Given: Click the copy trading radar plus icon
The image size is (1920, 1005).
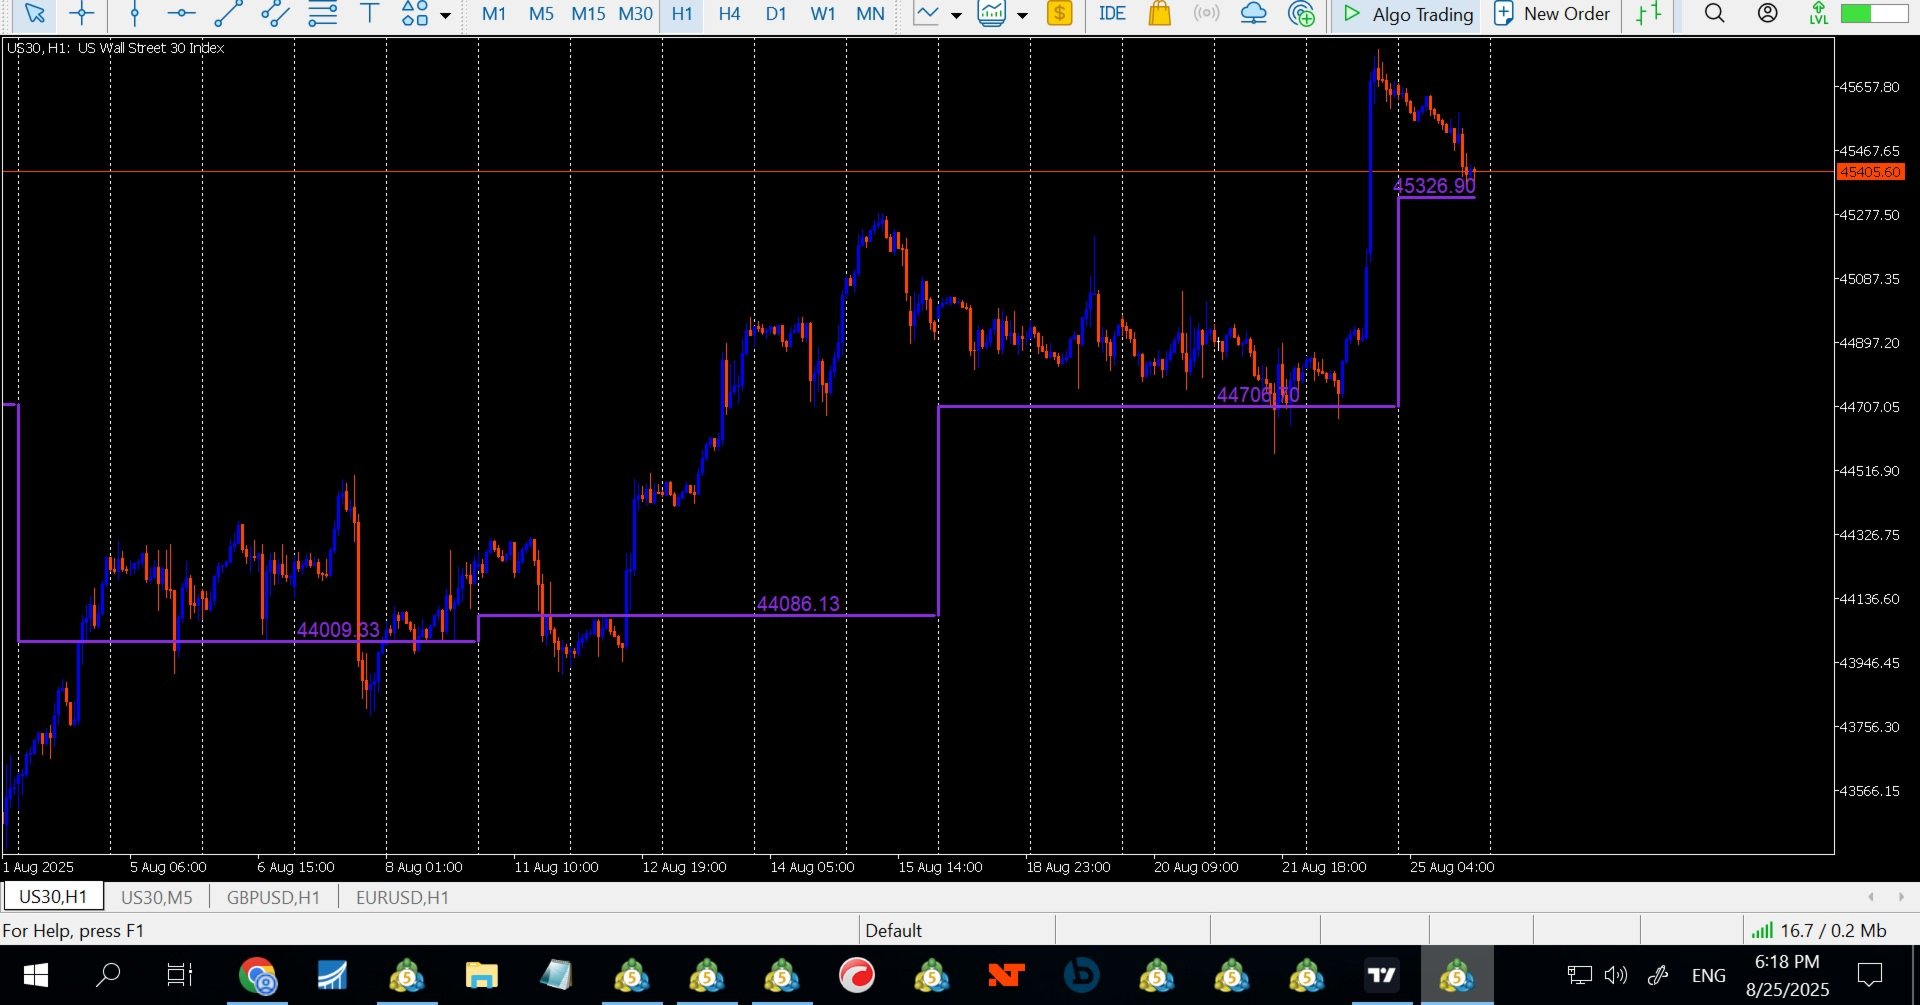Looking at the screenshot, I should [1301, 14].
